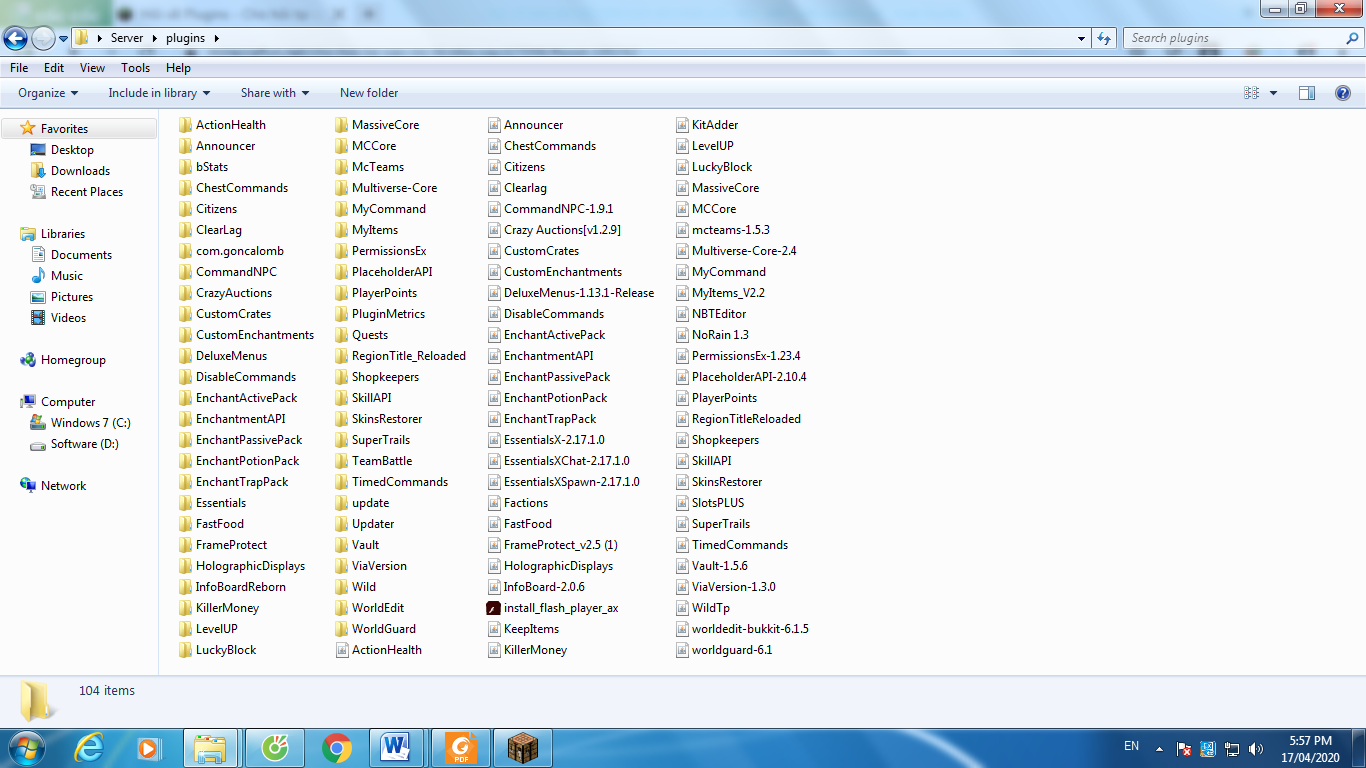The width and height of the screenshot is (1366, 768).
Task: Click the NBTEditor jar file icon
Action: tap(683, 314)
